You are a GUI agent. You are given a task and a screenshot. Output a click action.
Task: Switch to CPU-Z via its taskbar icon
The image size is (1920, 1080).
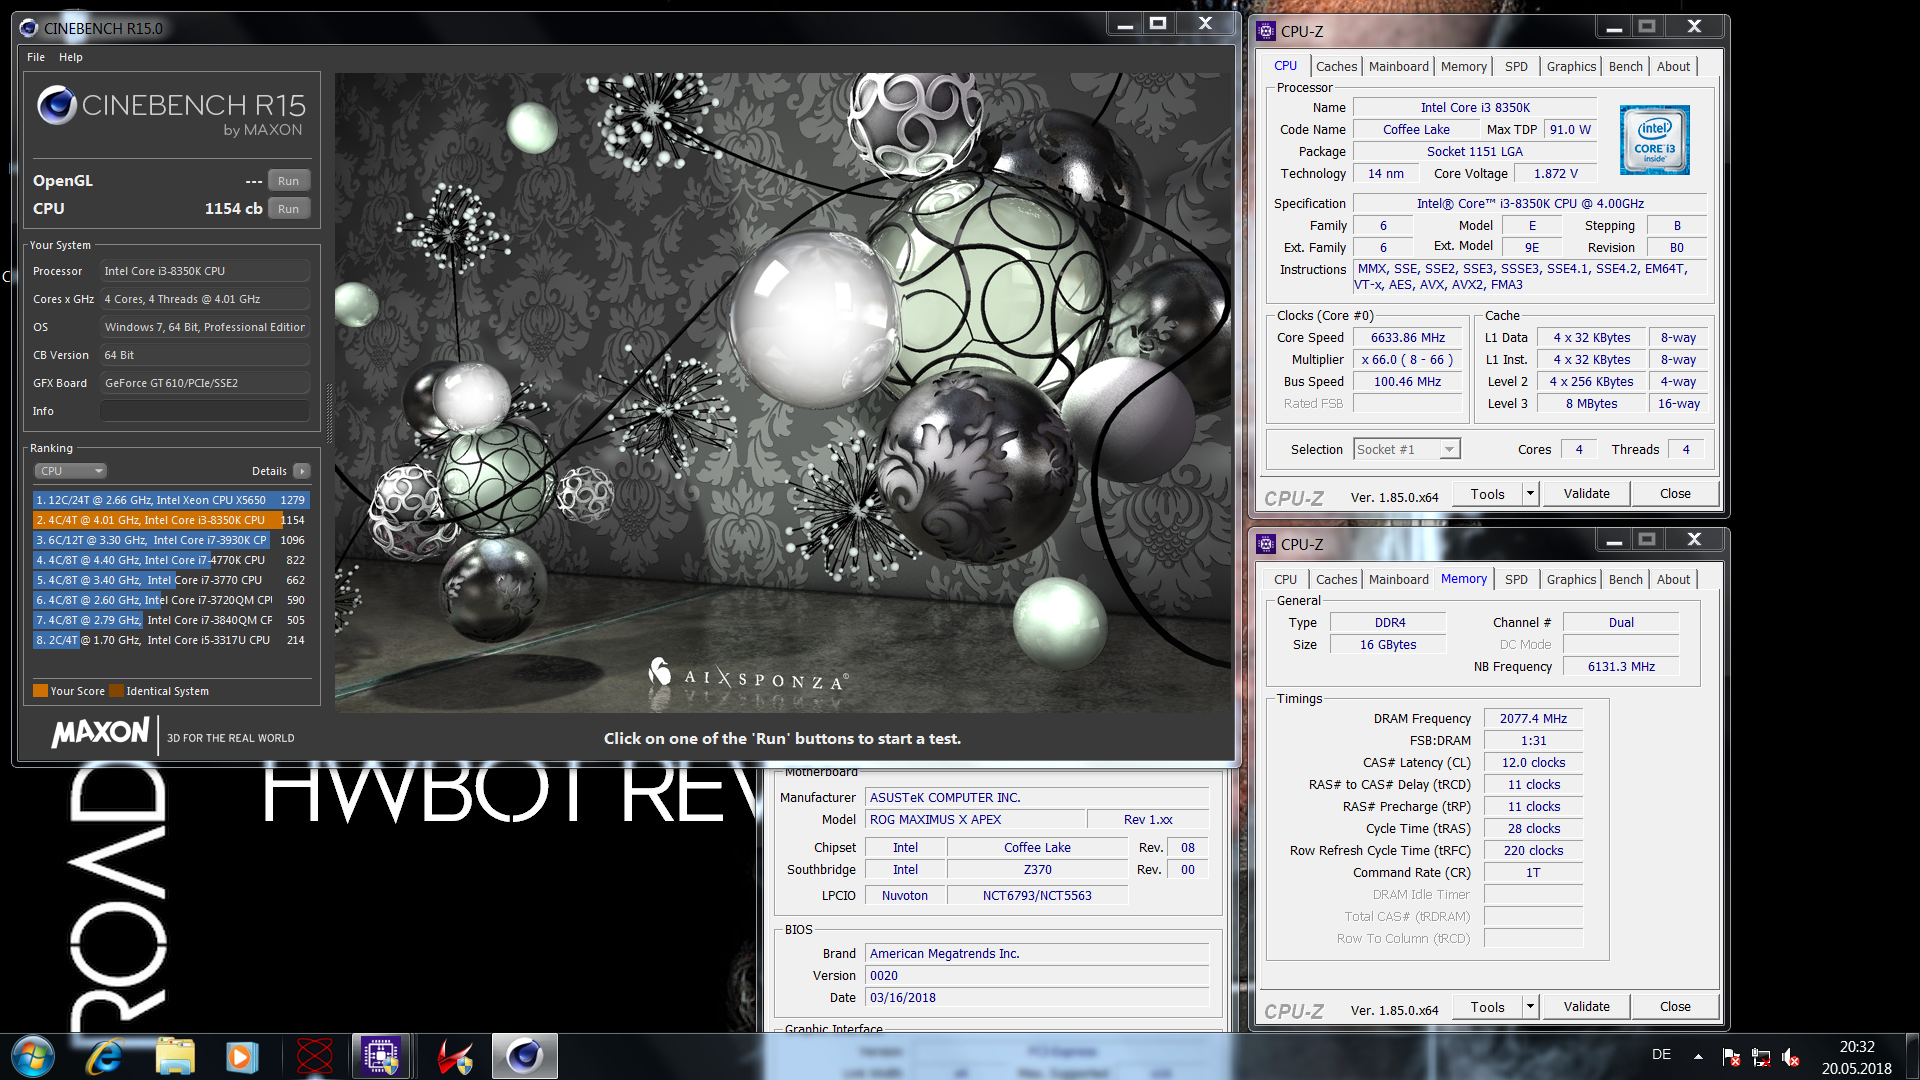pos(381,1056)
